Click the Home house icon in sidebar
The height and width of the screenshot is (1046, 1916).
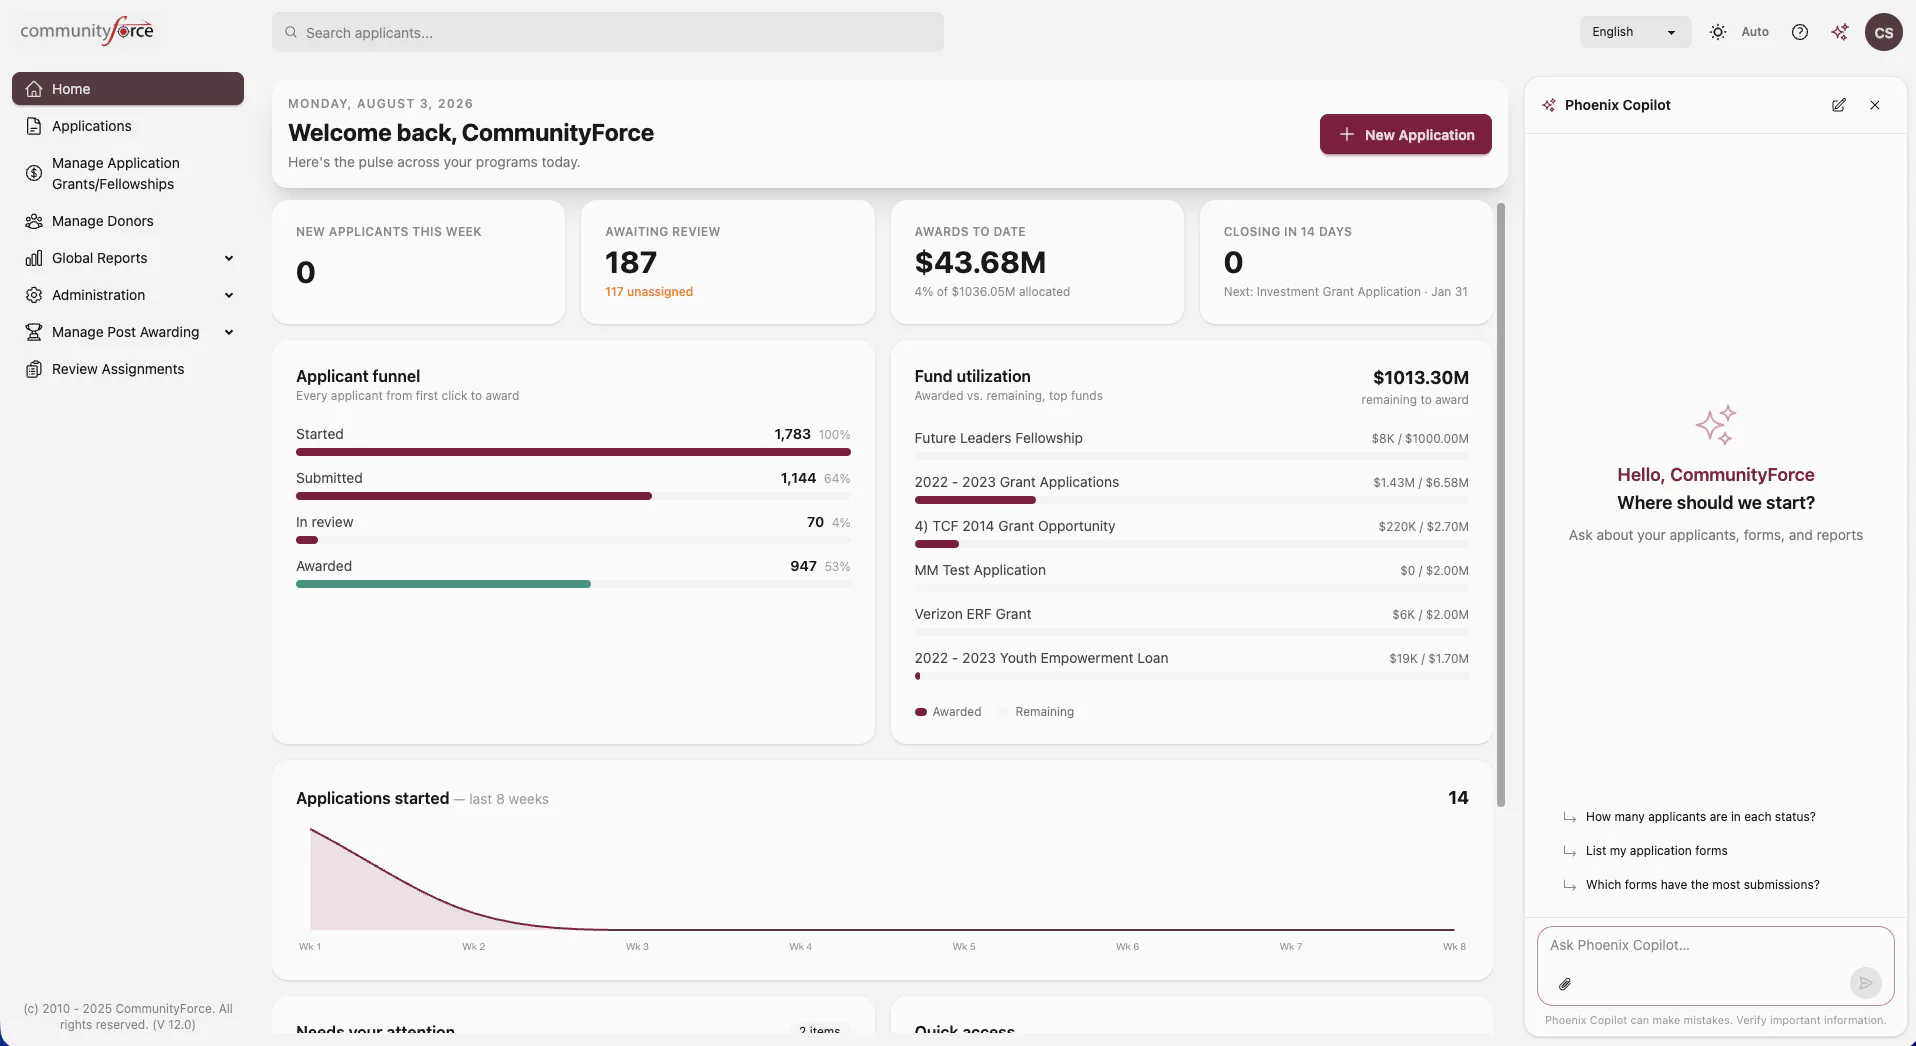(x=34, y=89)
